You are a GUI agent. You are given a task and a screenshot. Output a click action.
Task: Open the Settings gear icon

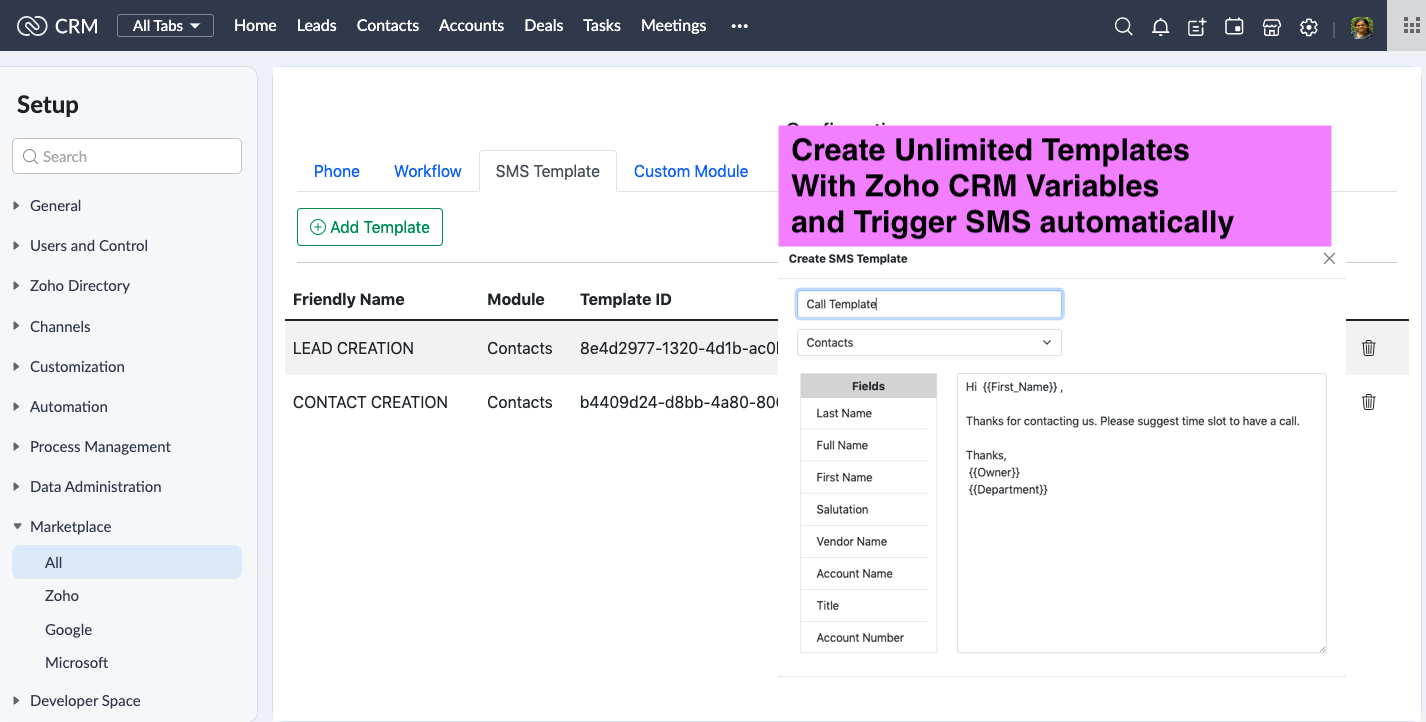tap(1308, 26)
